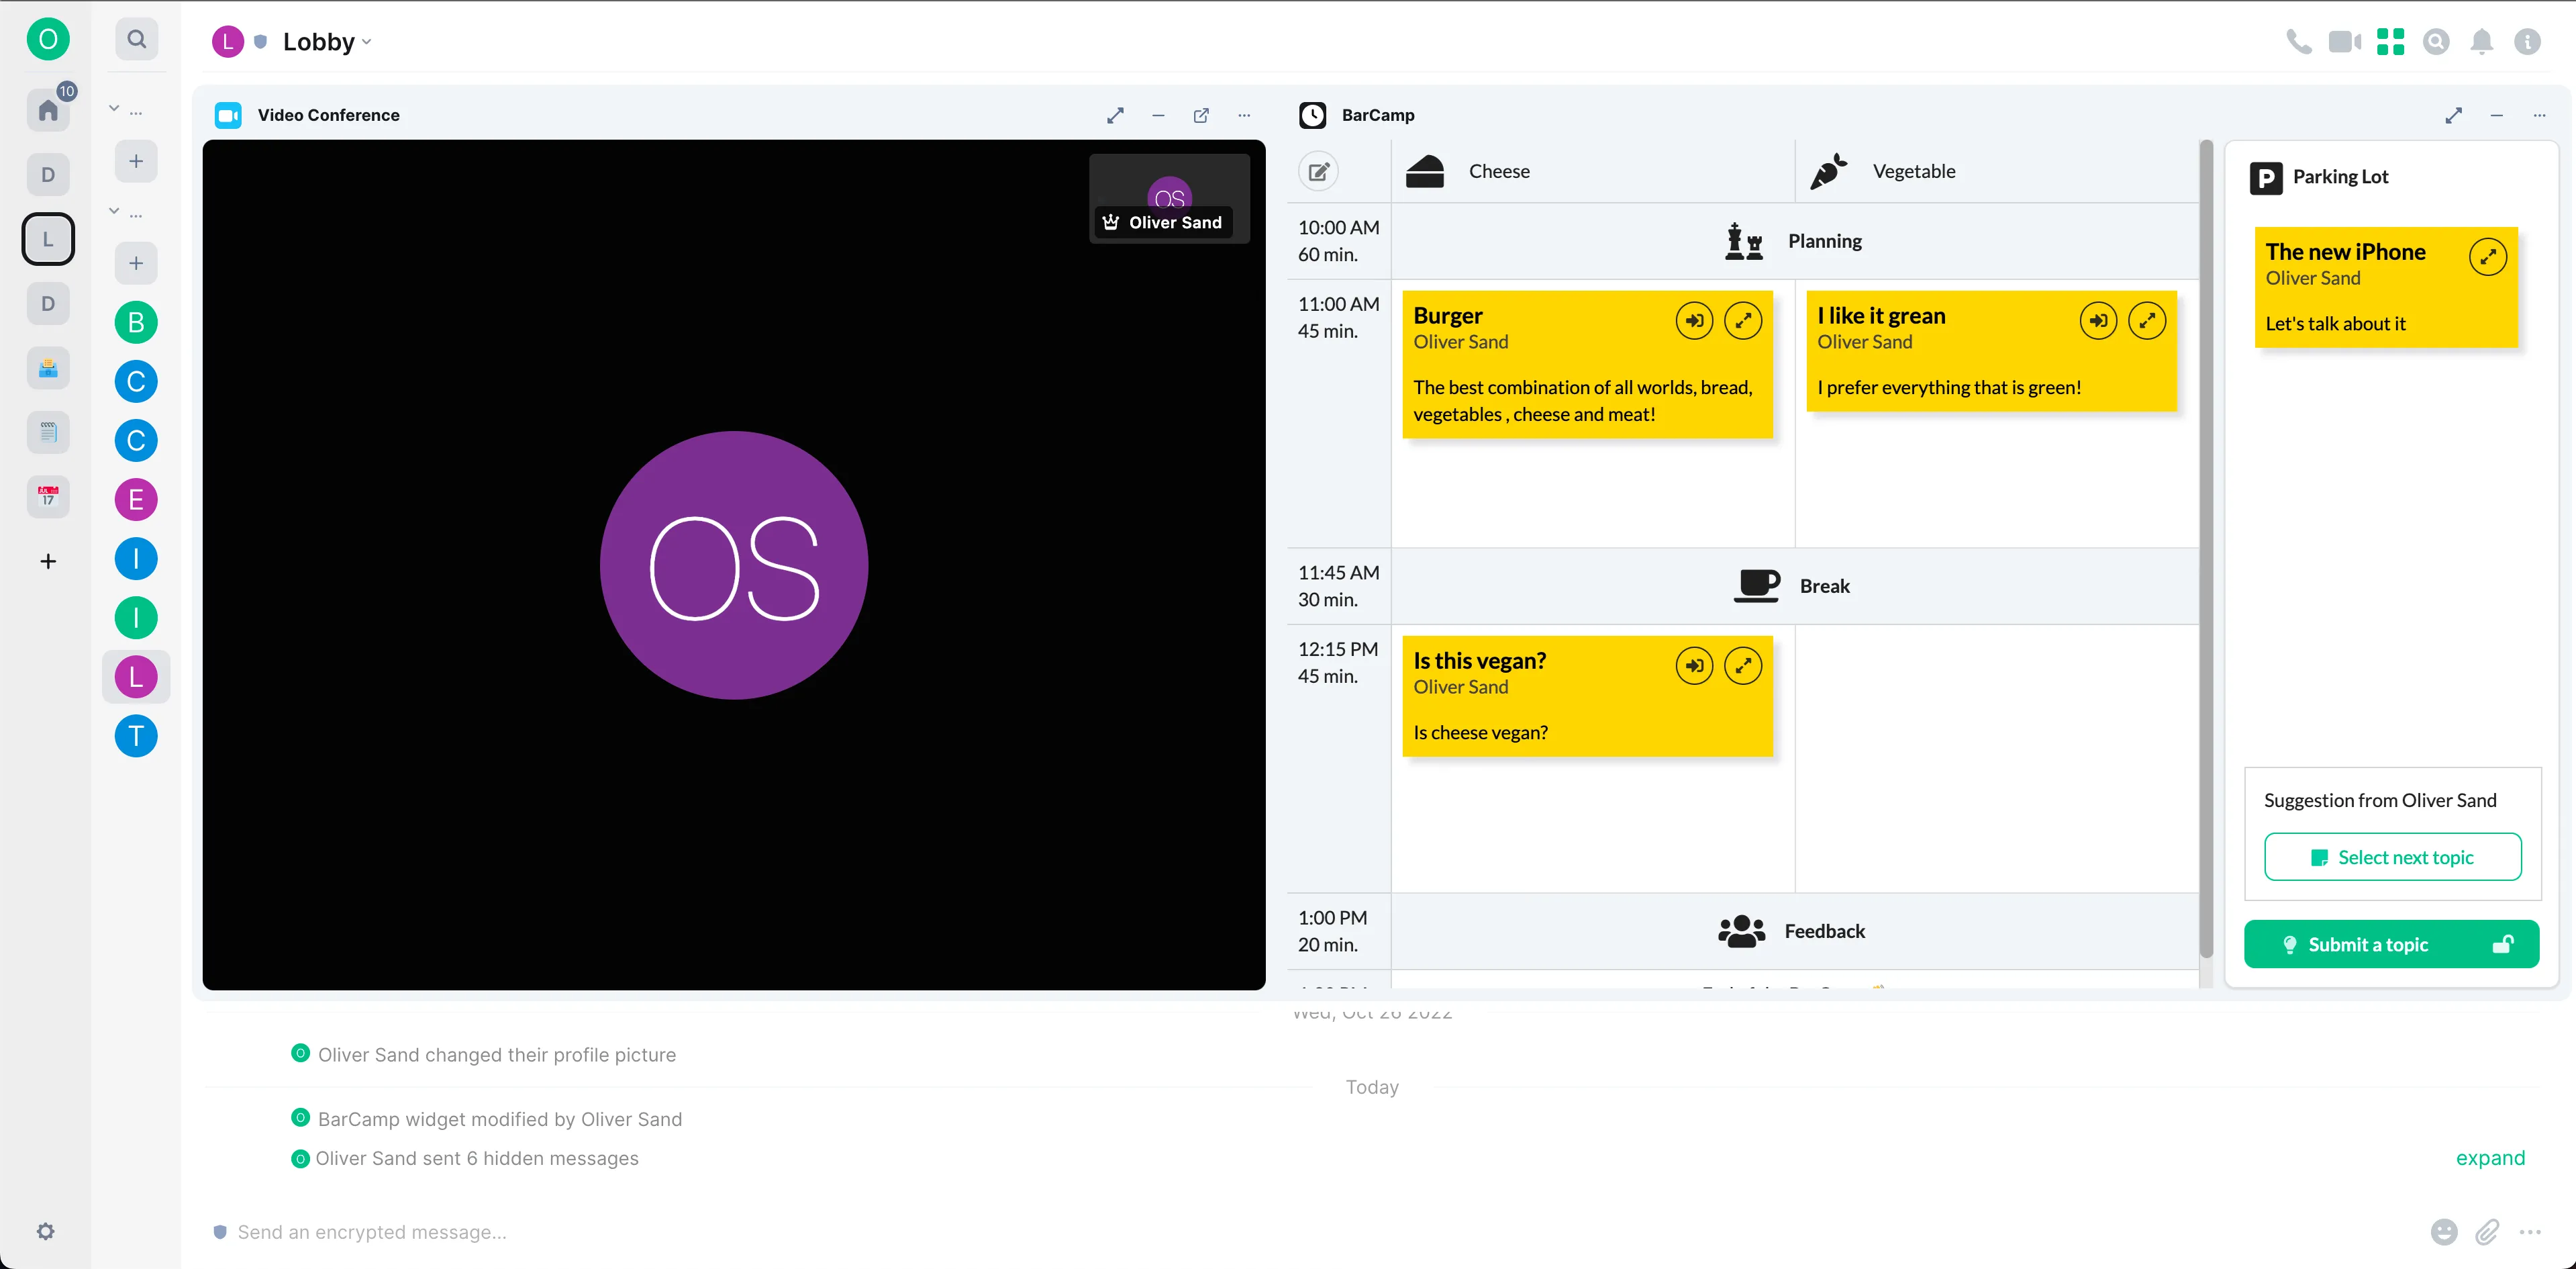
Task: Open room E in the room list
Action: tap(136, 499)
